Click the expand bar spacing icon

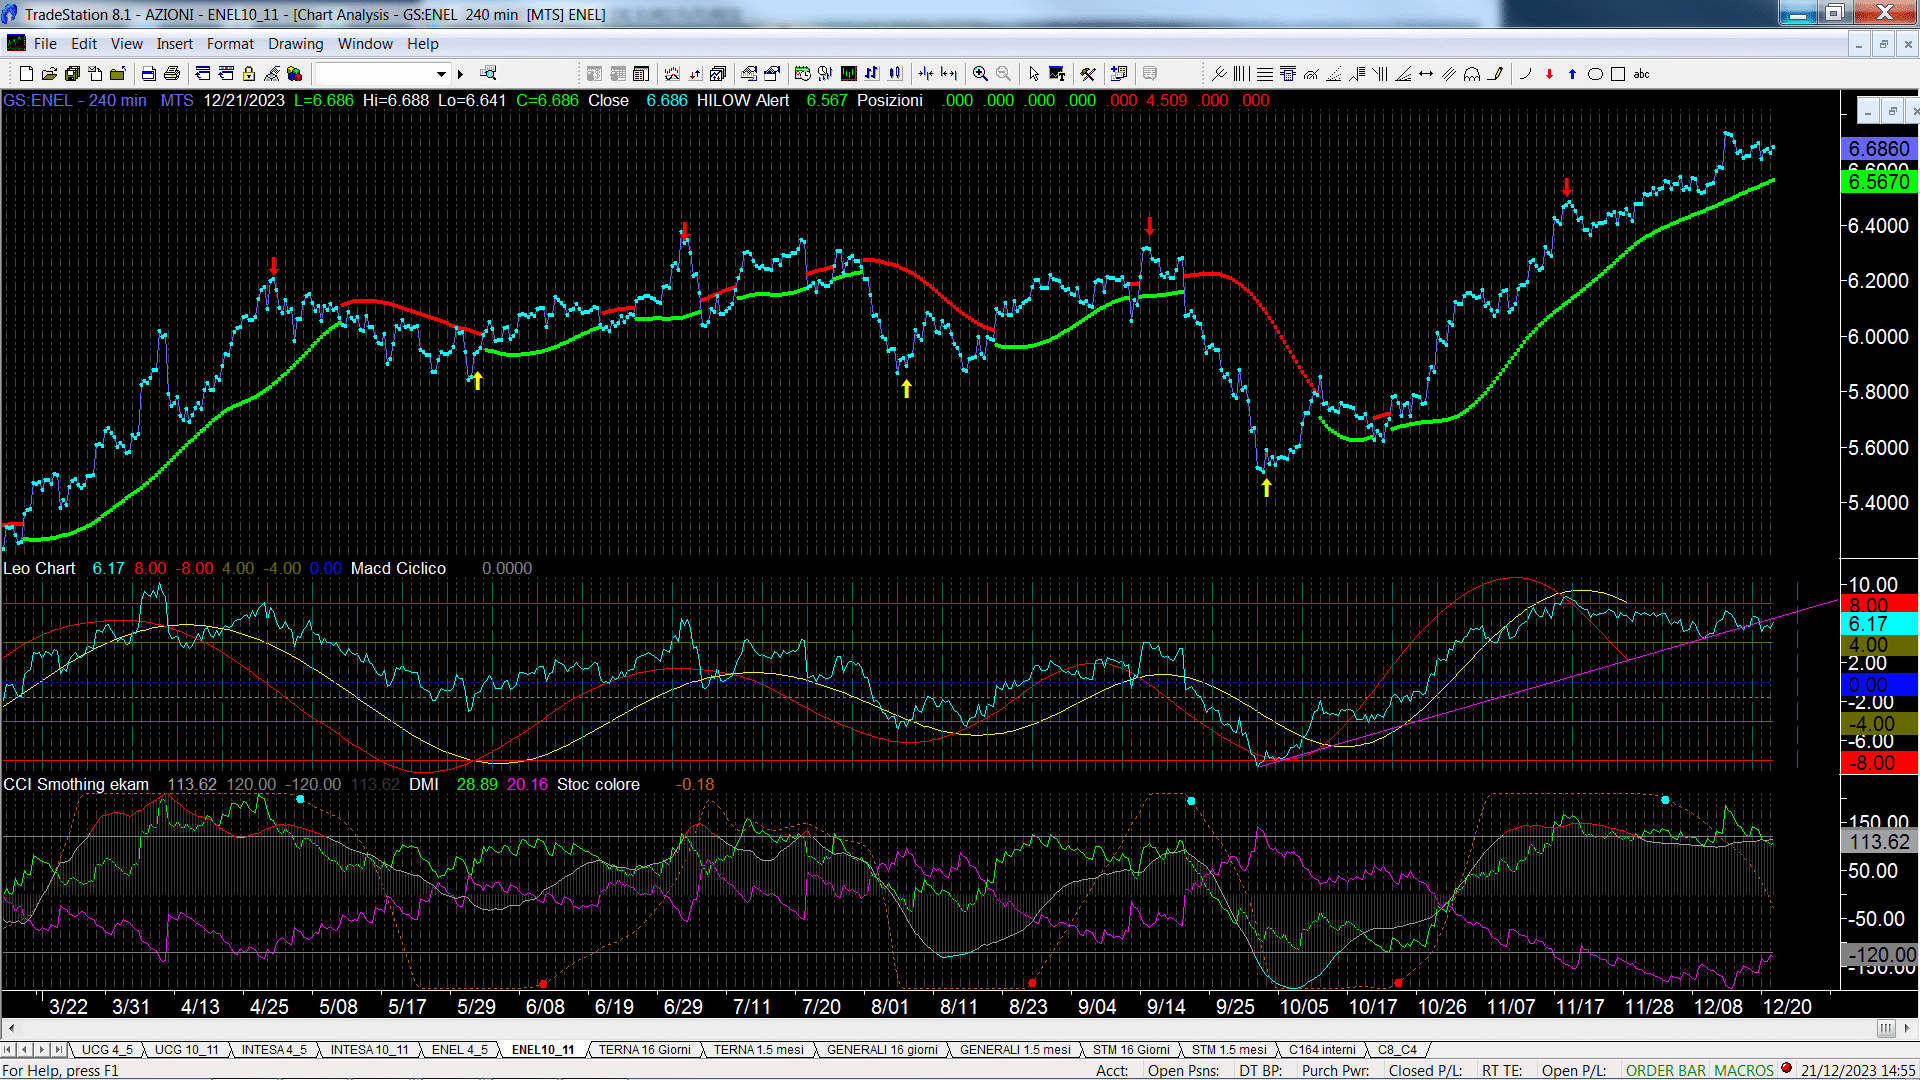click(x=949, y=73)
